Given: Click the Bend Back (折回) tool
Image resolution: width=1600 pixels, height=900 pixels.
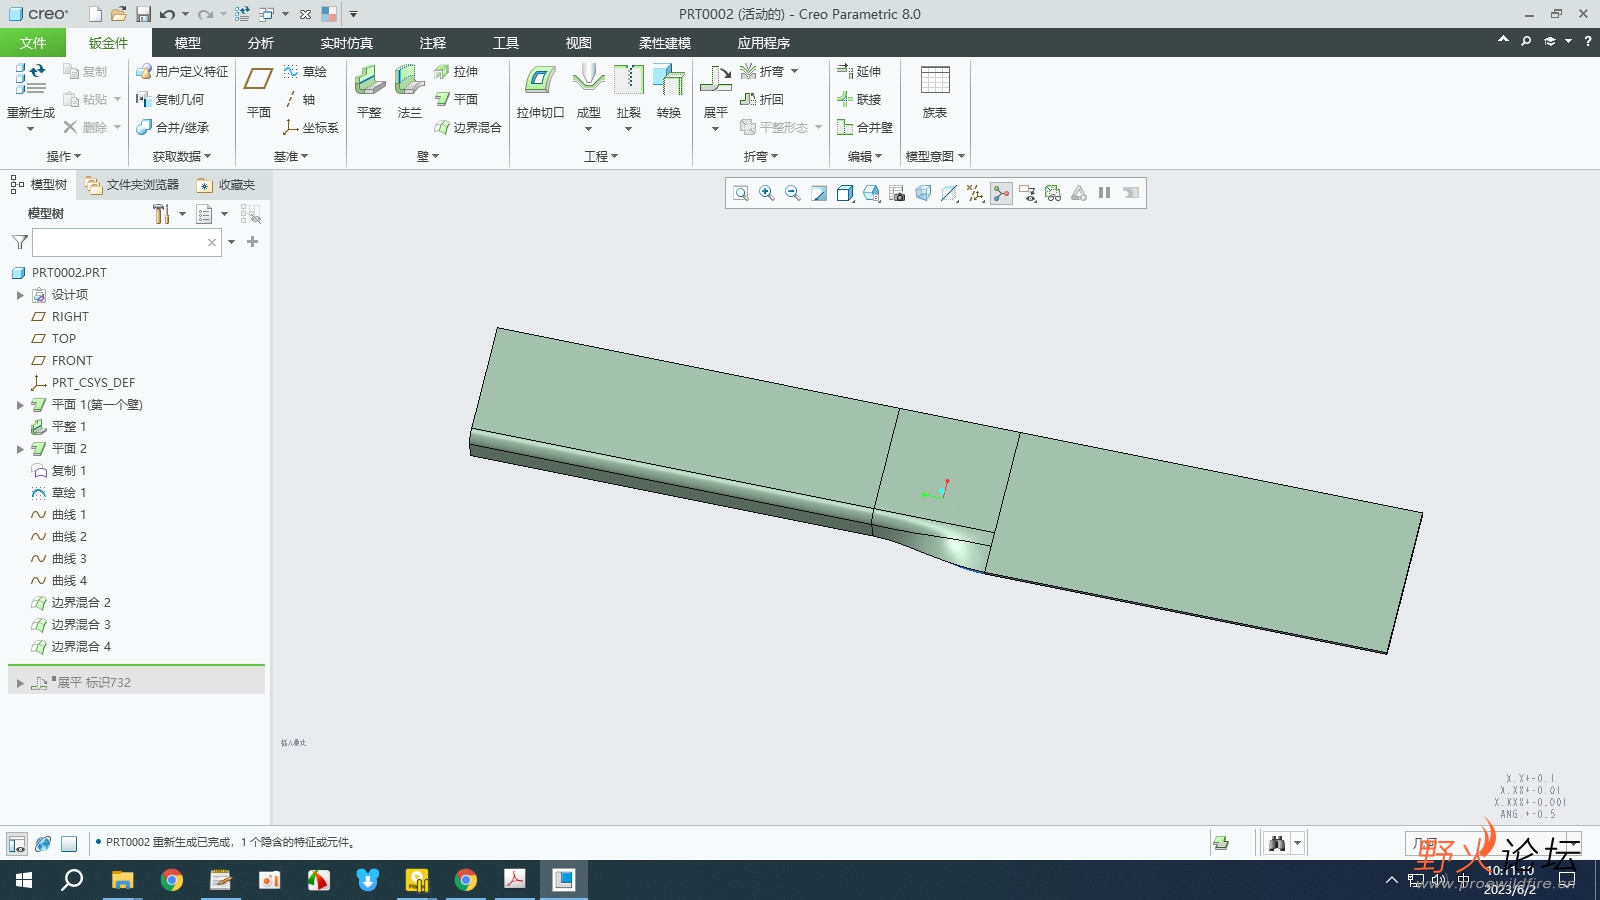Looking at the screenshot, I should pos(762,99).
